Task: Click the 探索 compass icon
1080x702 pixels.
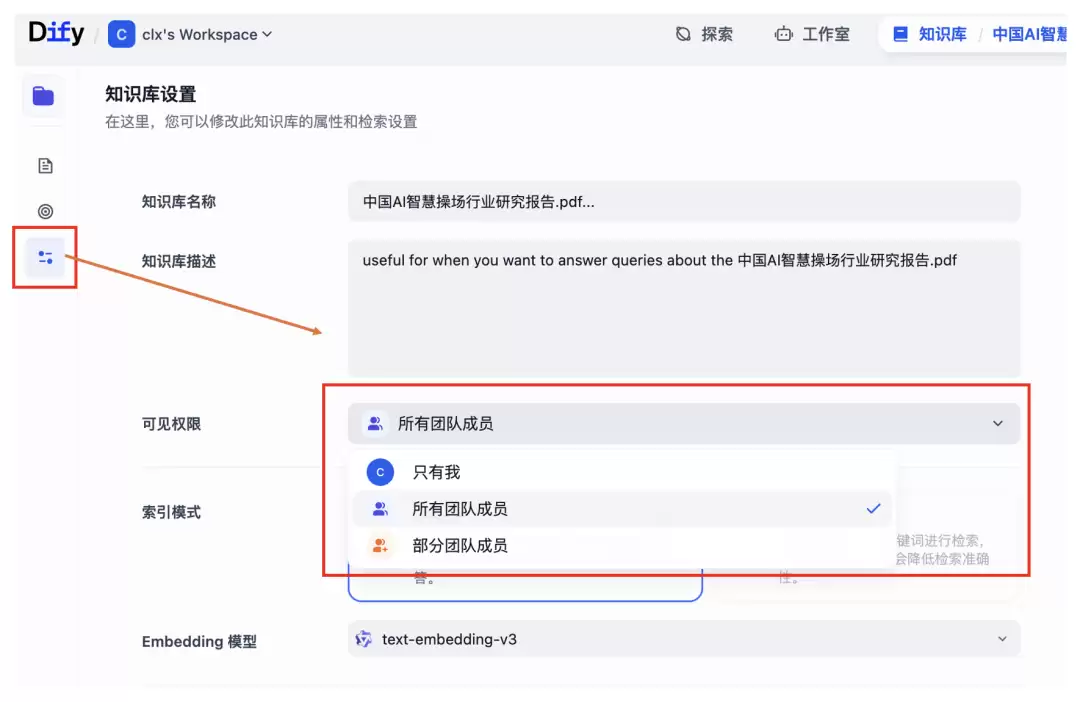Action: 683,34
